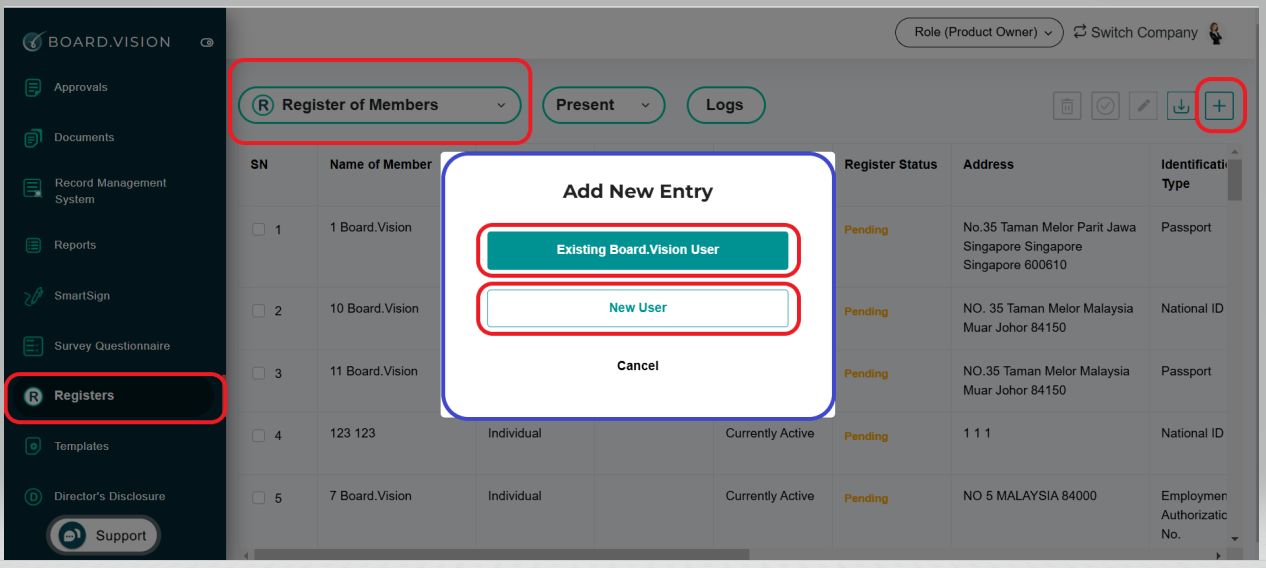The height and width of the screenshot is (568, 1266).
Task: Select member name 1 Board.Vision
Action: click(371, 227)
